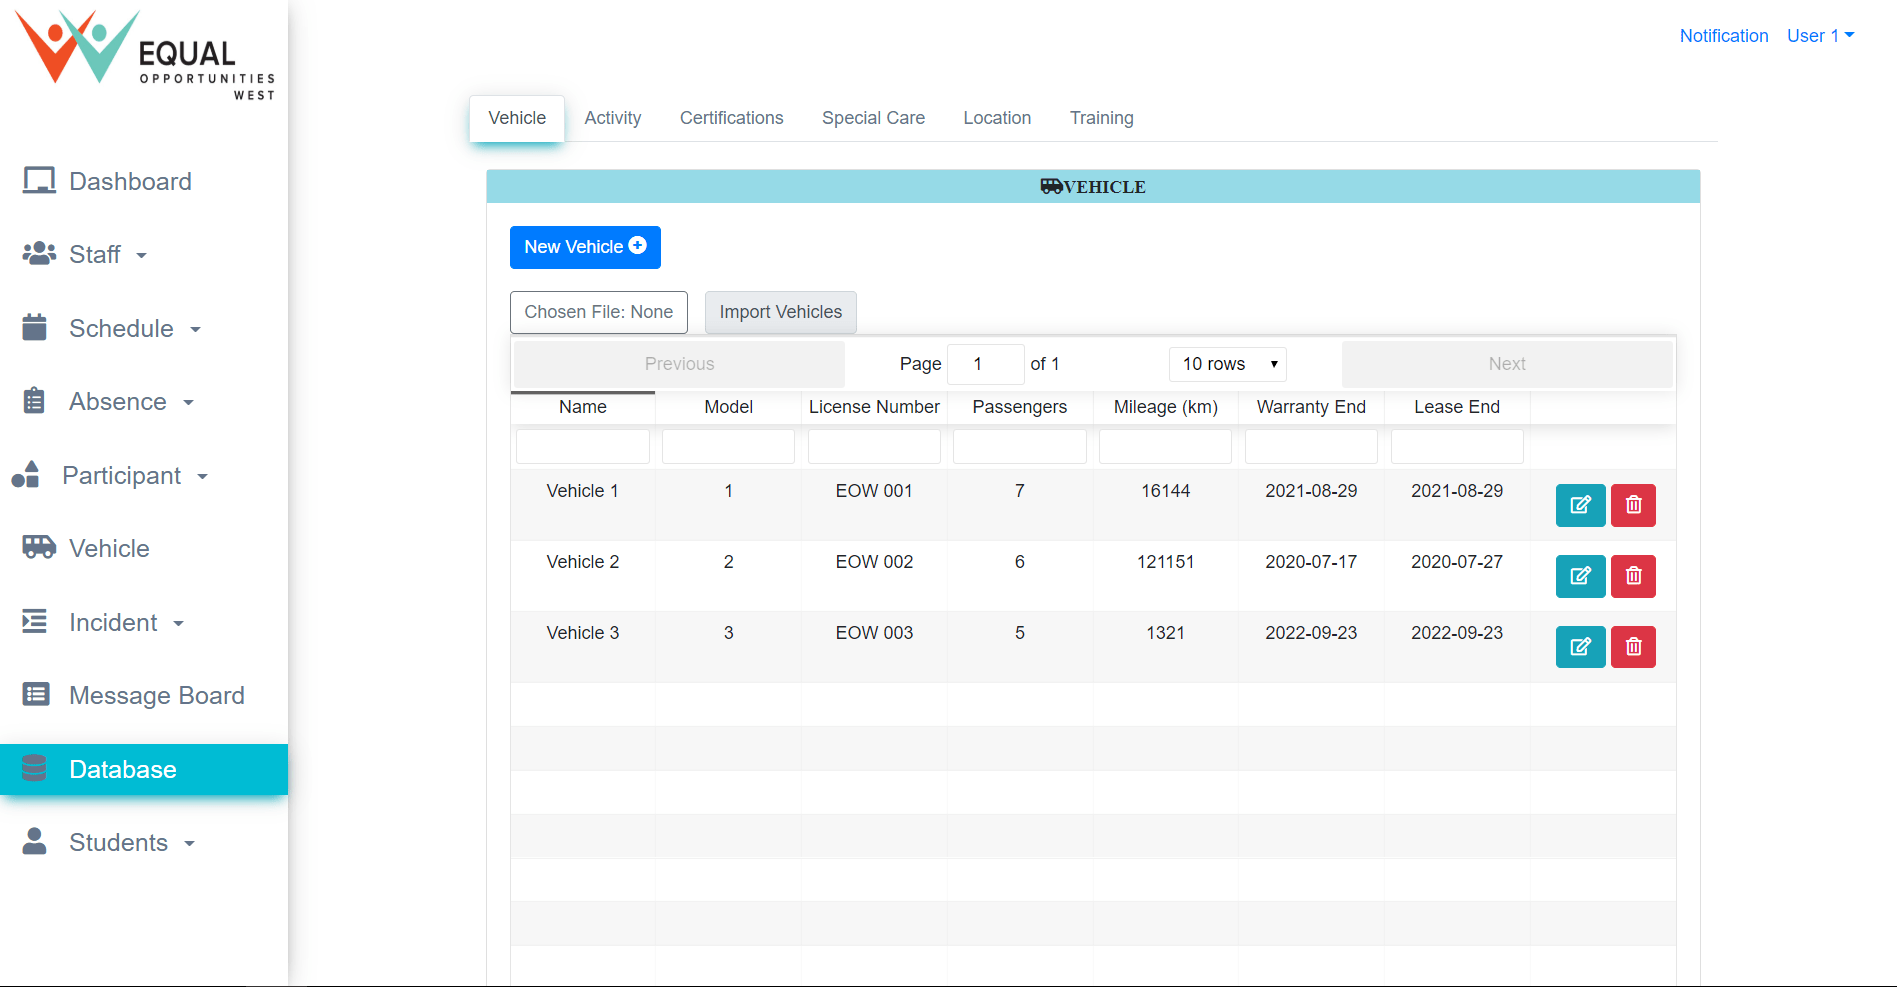
Task: Open Message Board from the sidebar
Action: 156,695
